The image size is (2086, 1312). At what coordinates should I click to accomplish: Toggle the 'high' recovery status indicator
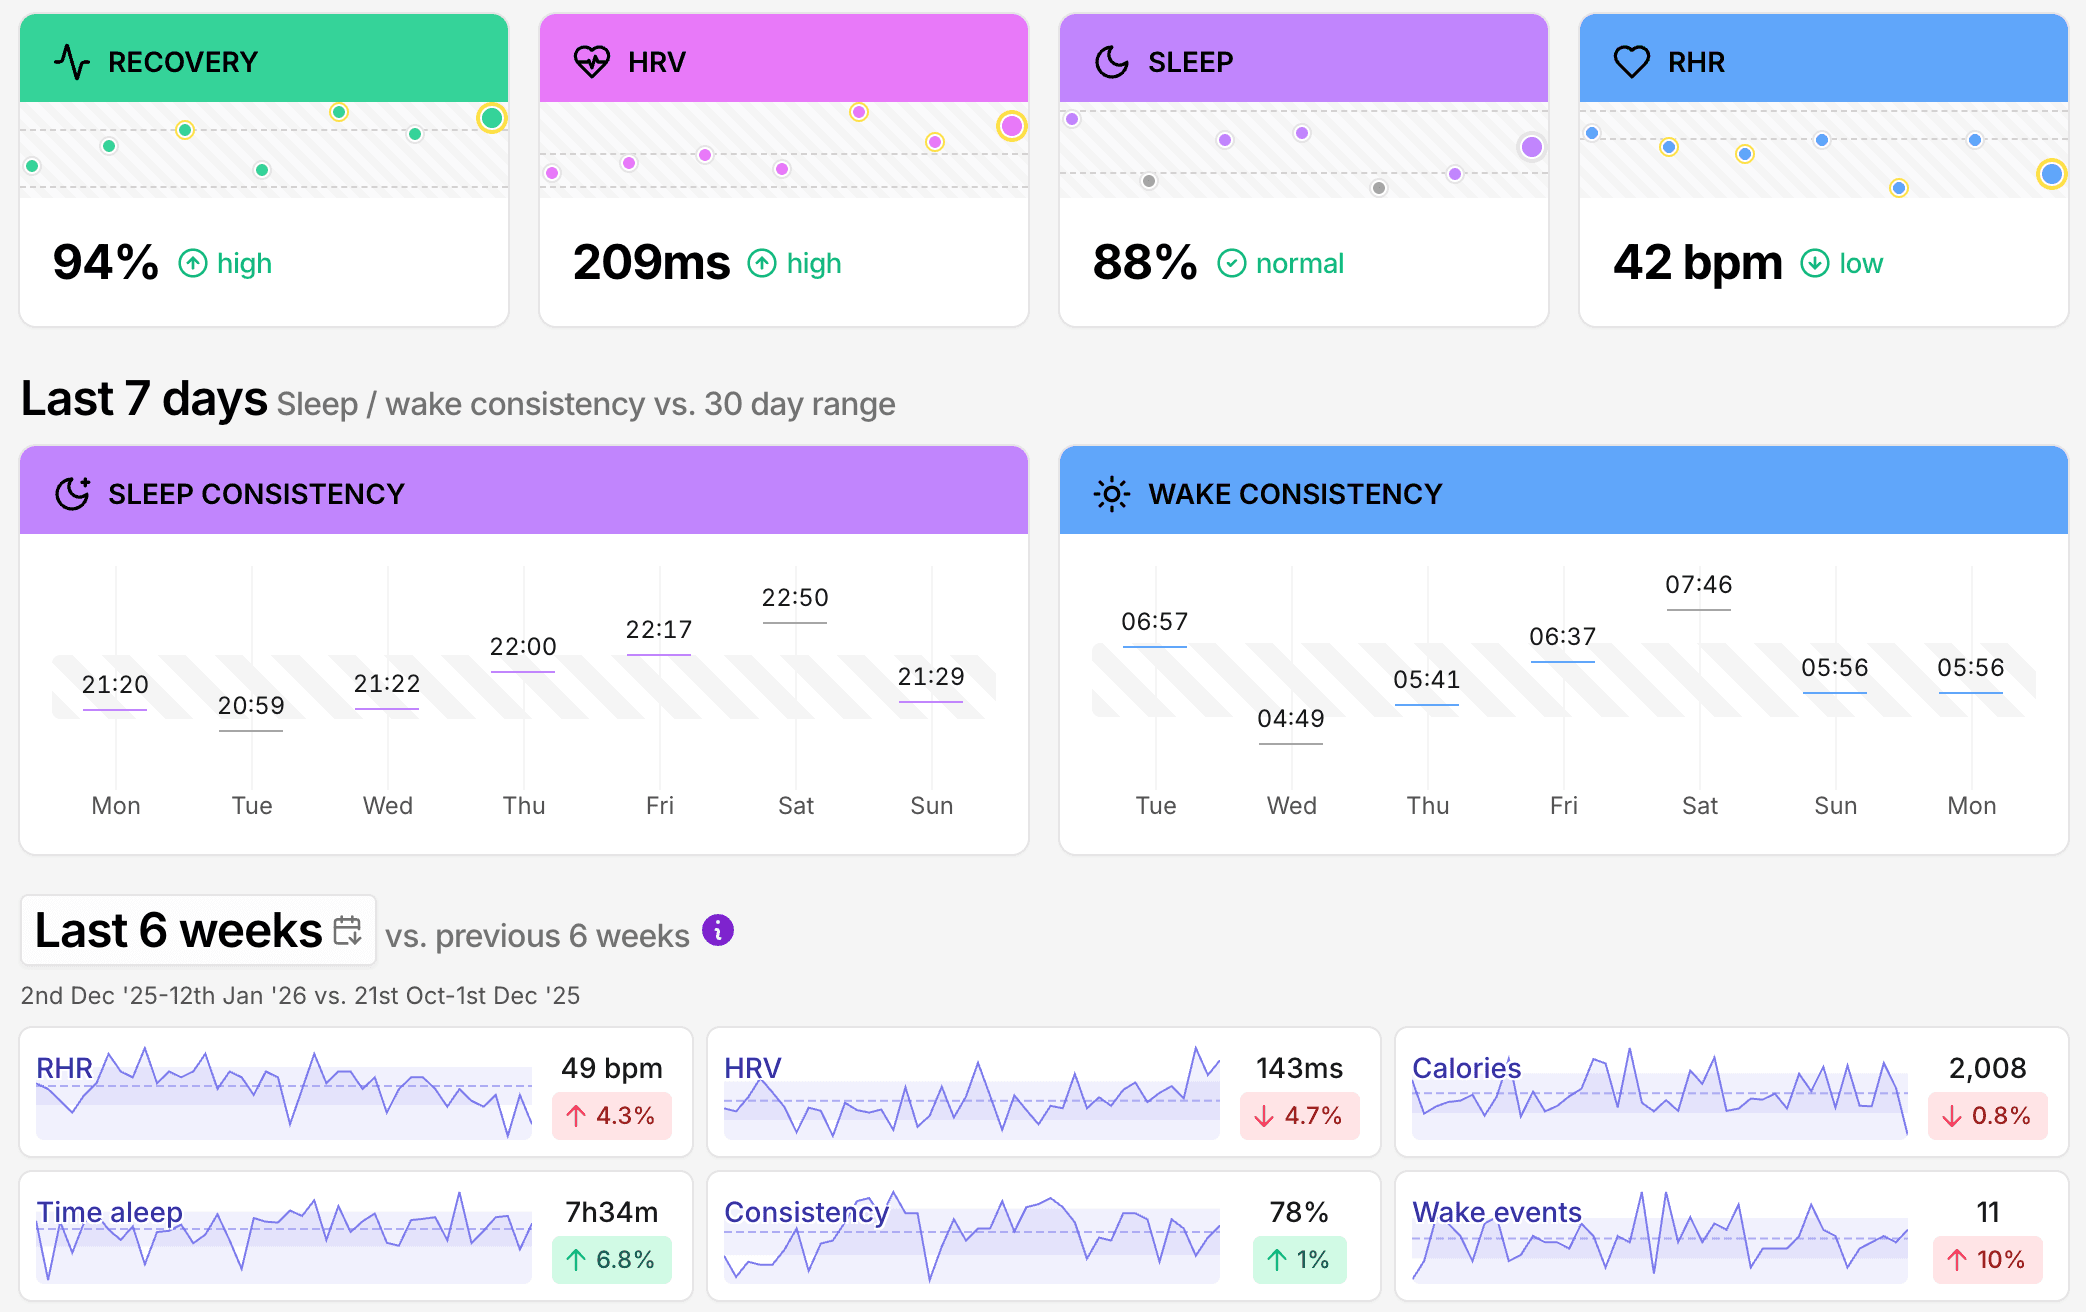(224, 263)
